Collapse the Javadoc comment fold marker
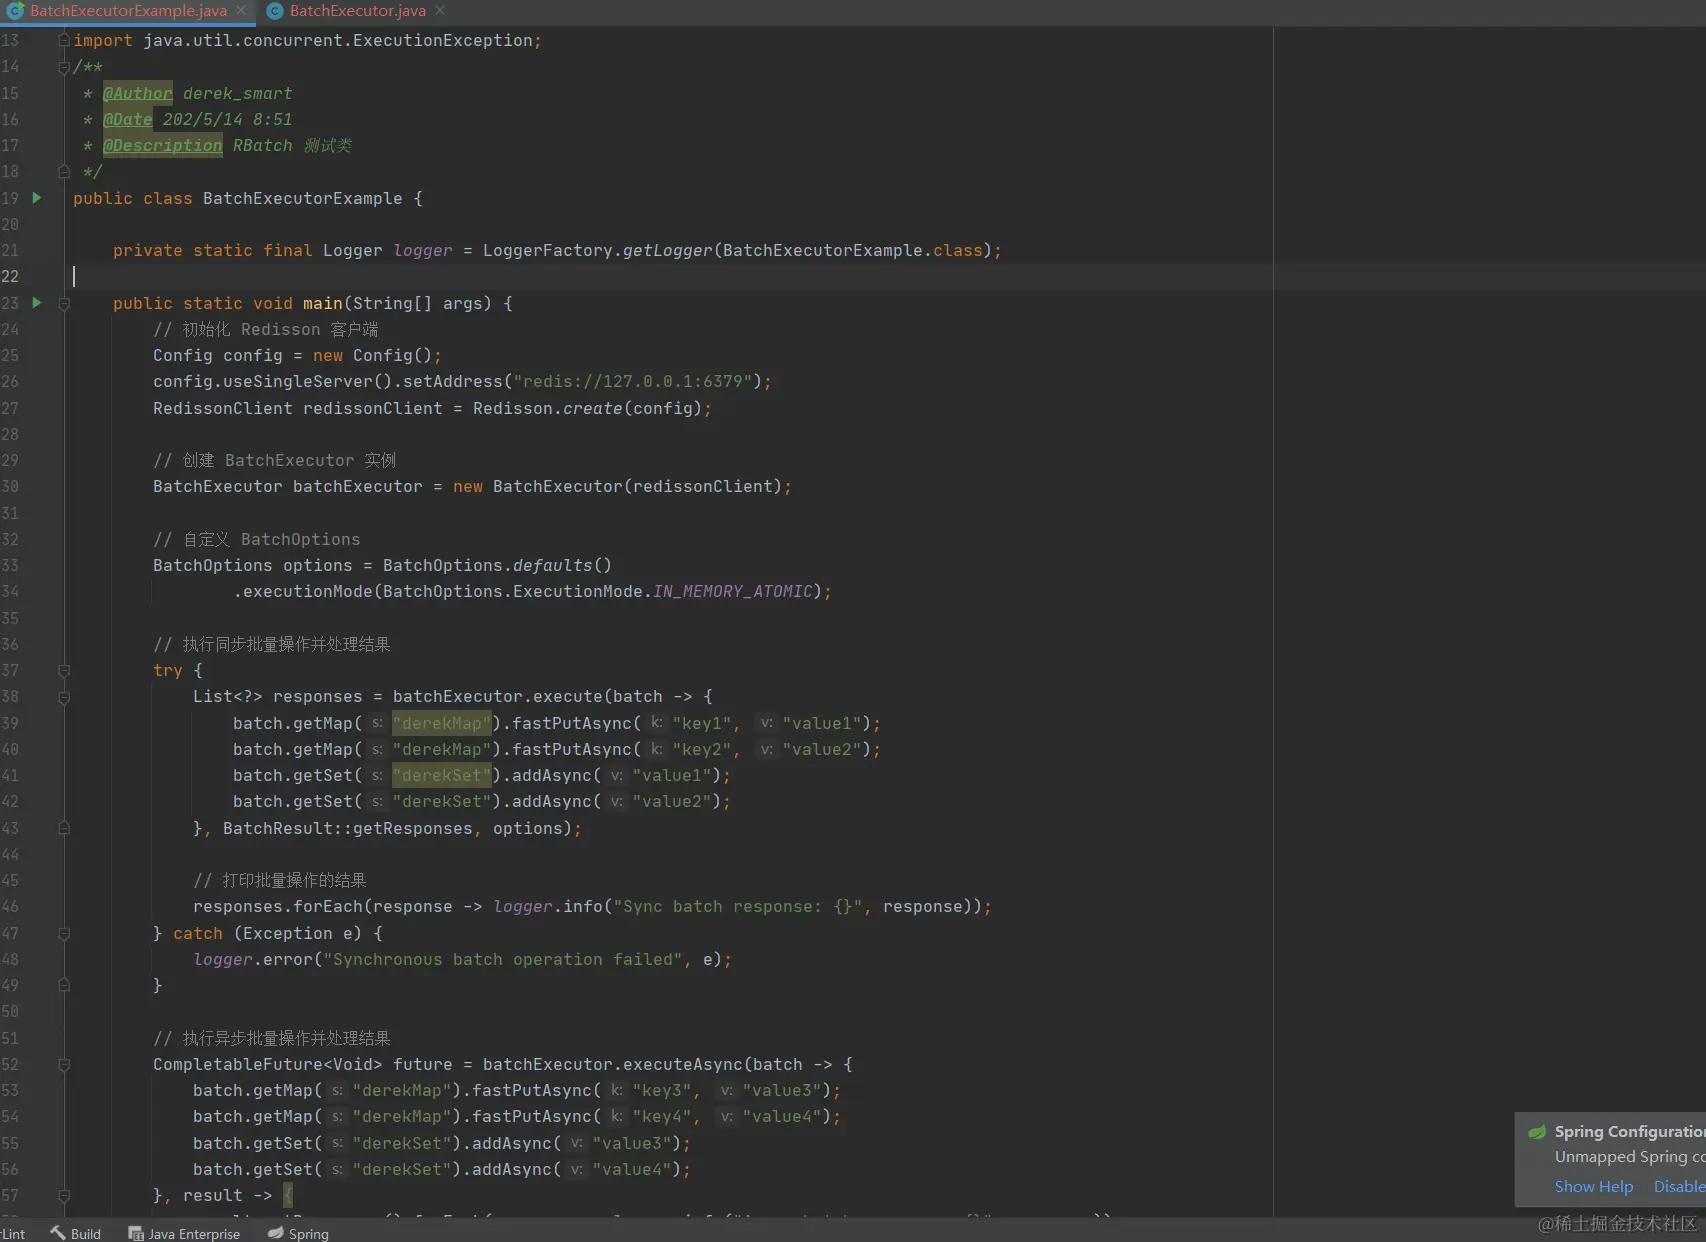This screenshot has height=1242, width=1706. [64, 67]
